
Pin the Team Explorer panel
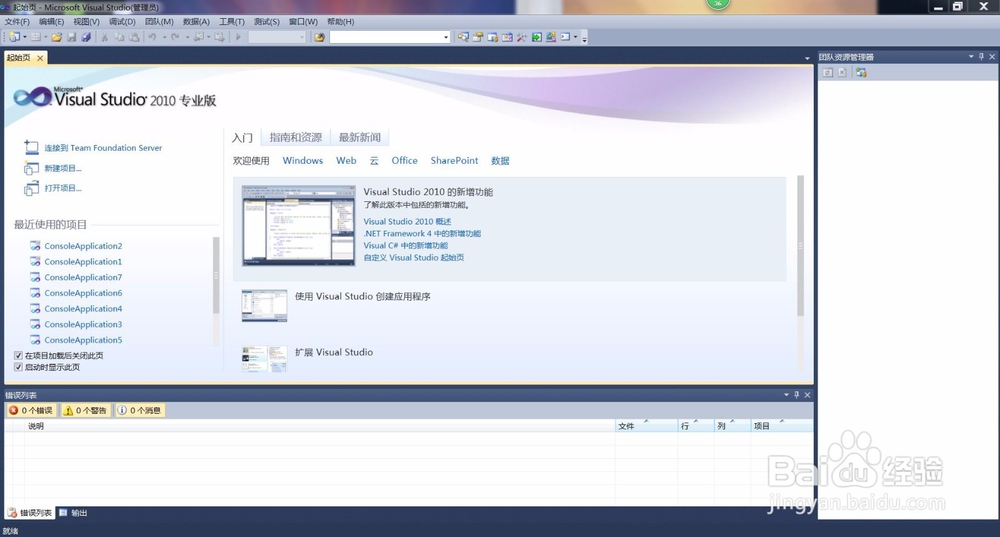click(982, 57)
